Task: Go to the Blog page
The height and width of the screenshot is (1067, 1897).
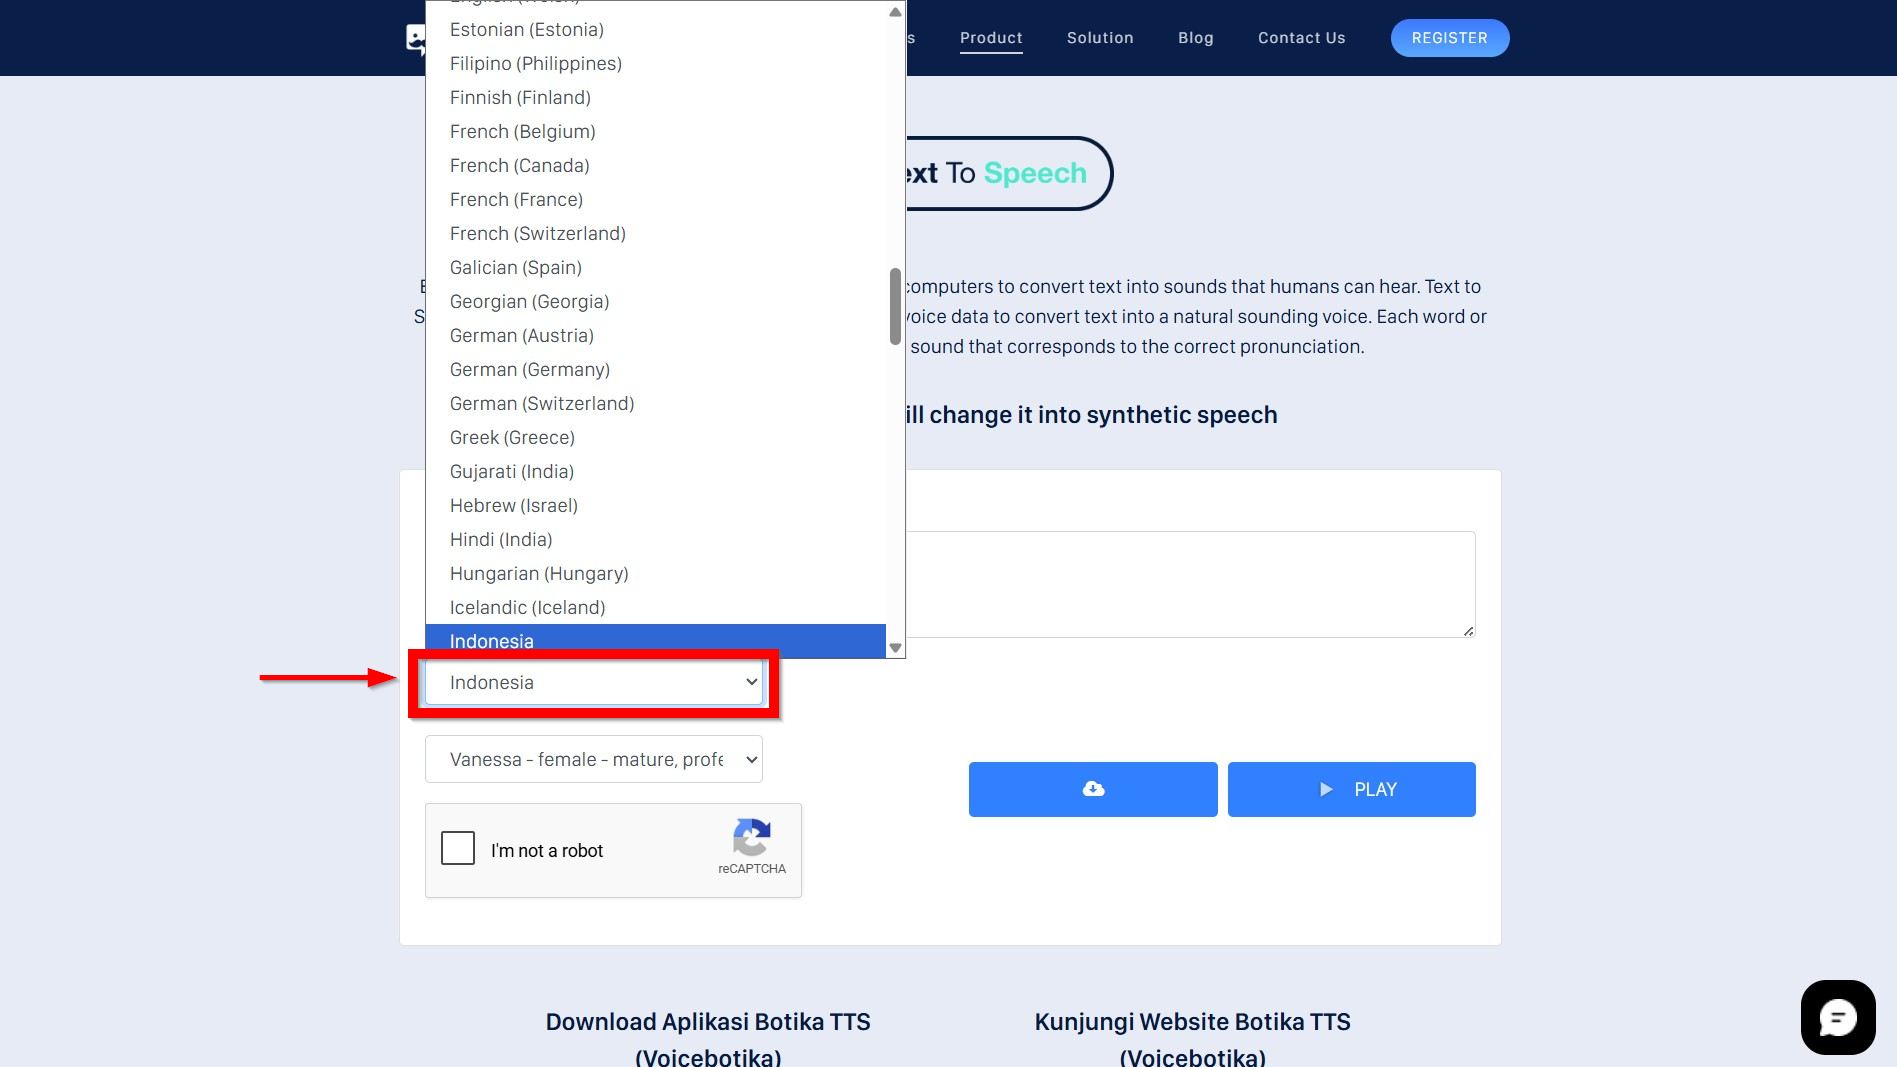Action: click(x=1196, y=38)
